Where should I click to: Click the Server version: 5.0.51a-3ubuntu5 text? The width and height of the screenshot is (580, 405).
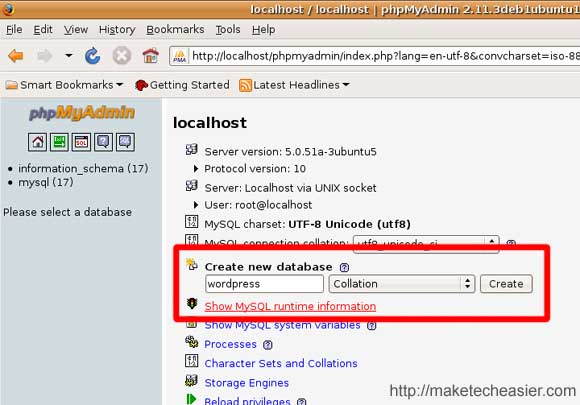pos(291,152)
